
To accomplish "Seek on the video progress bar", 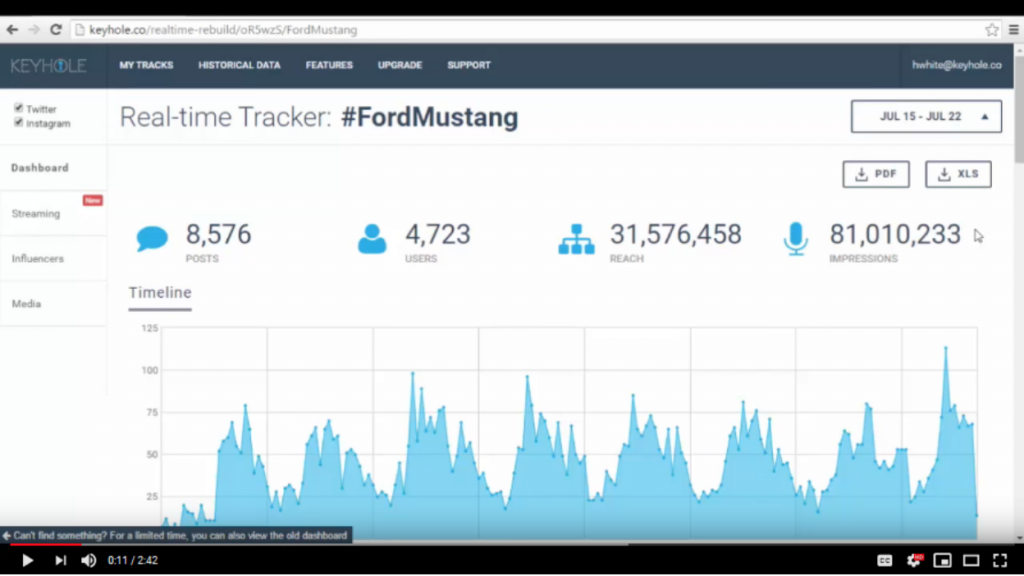I will [512, 544].
